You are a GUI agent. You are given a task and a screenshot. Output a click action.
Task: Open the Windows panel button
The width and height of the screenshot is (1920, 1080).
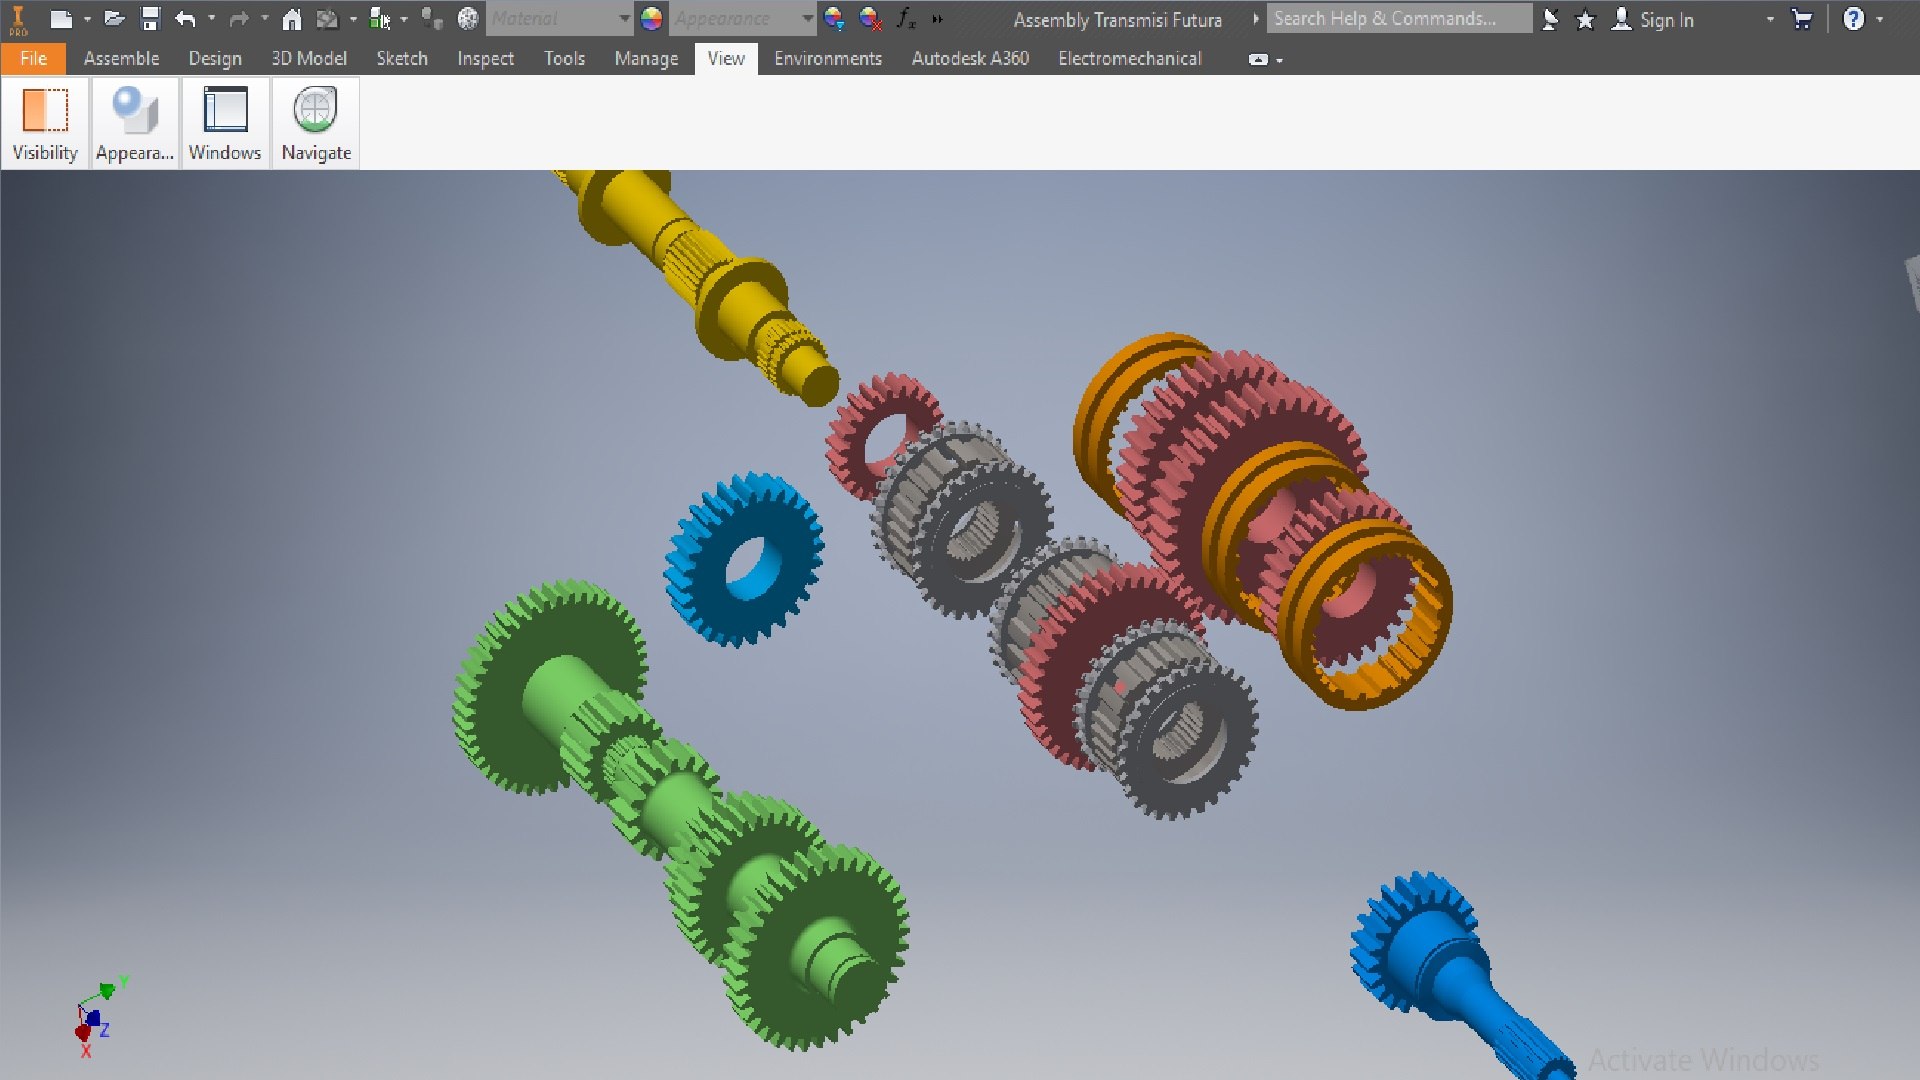coord(225,123)
